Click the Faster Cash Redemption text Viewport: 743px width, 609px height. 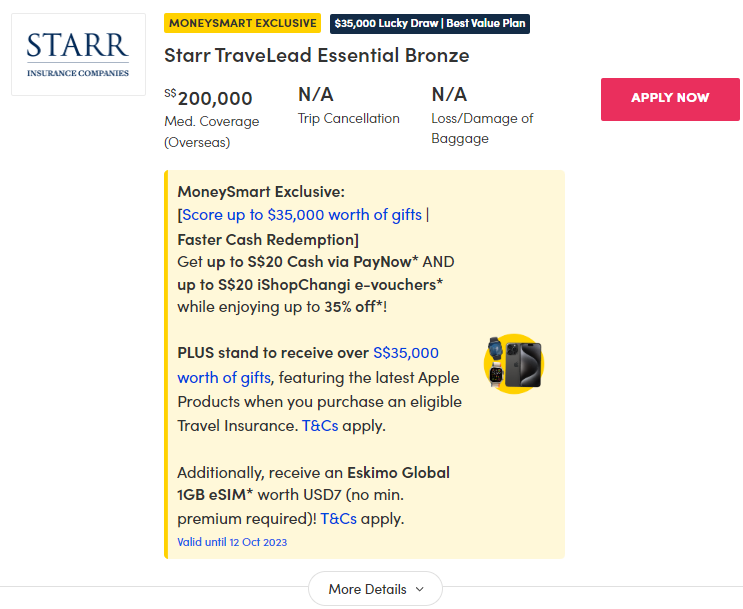267,239
